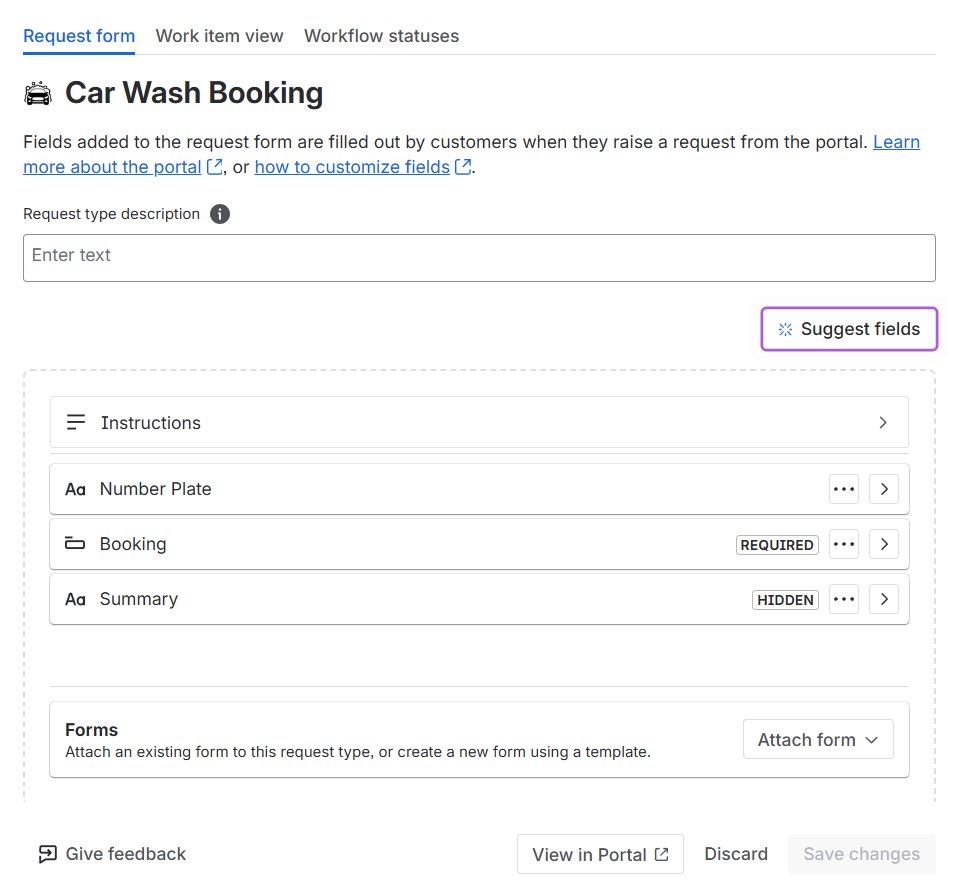
Task: Expand the Summary field details
Action: tap(883, 599)
